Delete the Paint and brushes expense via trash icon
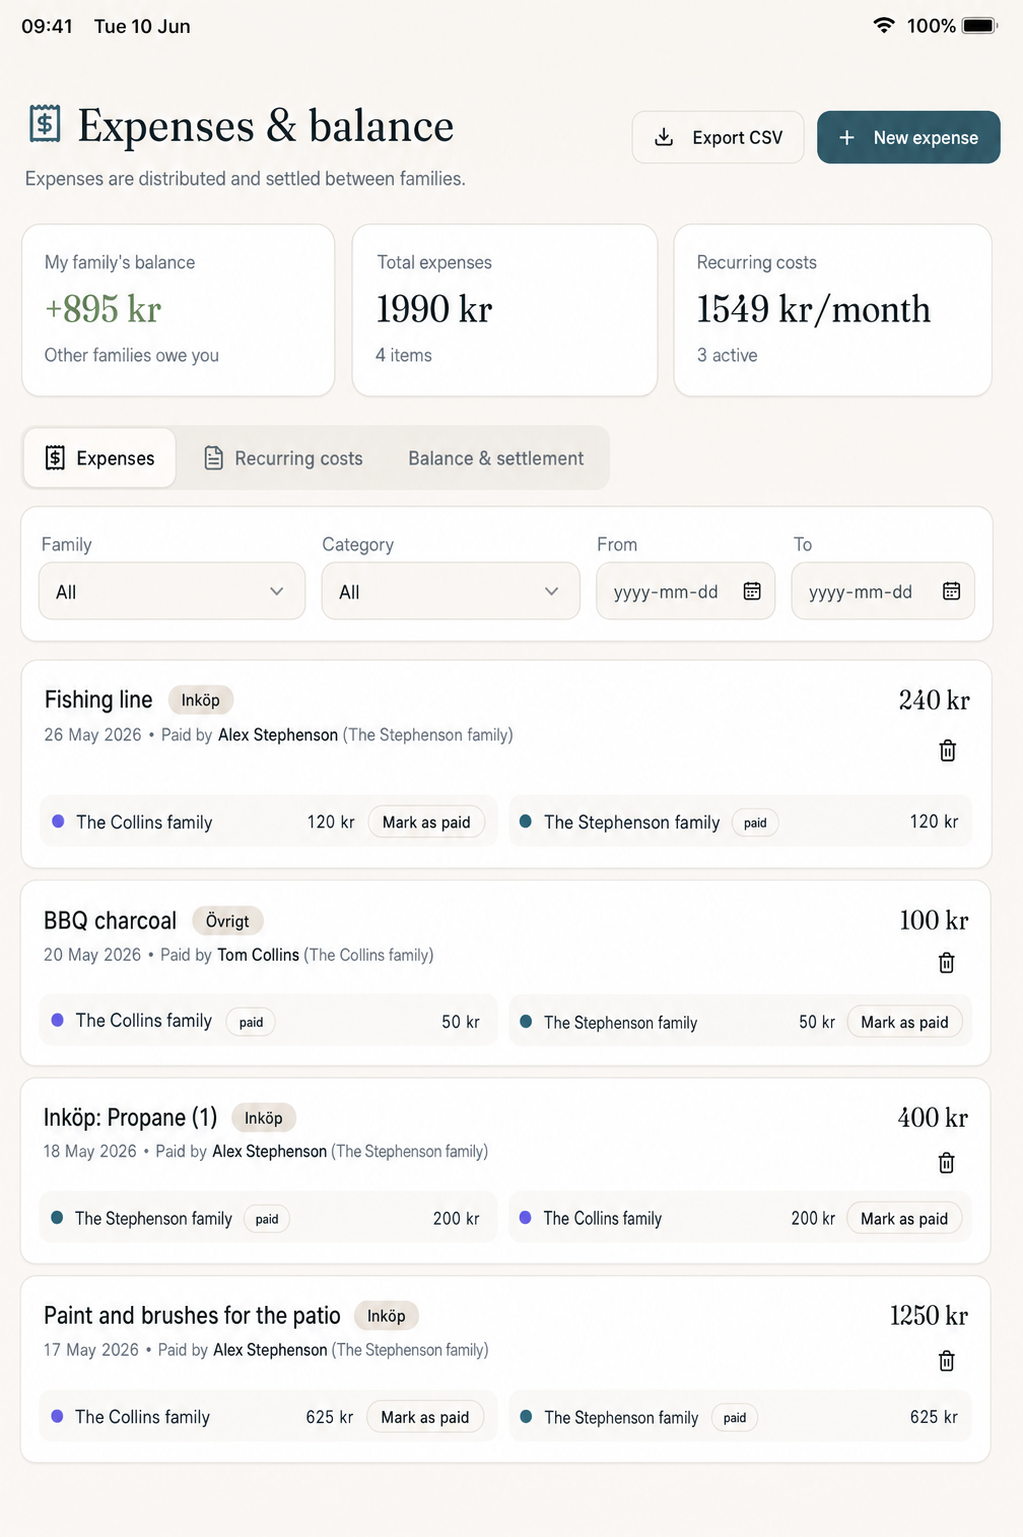 click(x=946, y=1360)
